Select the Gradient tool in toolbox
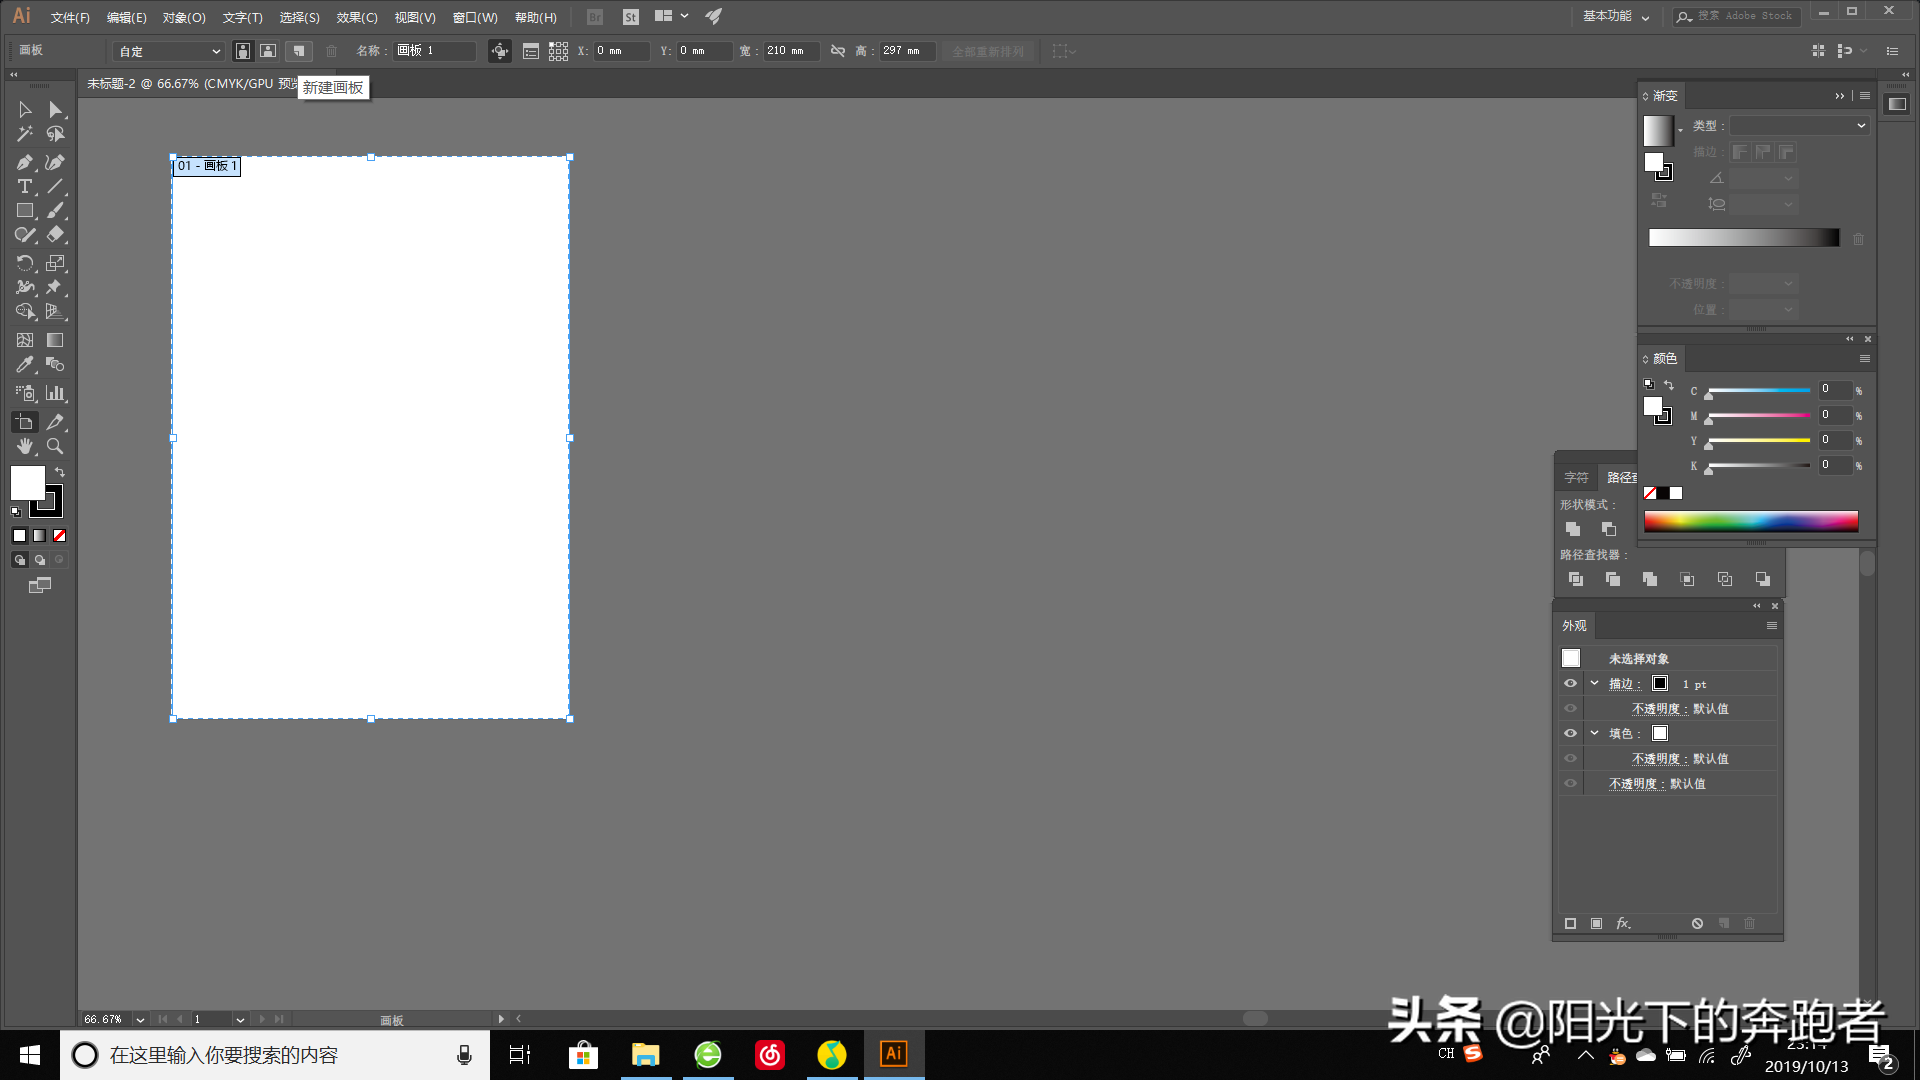1920x1080 pixels. pos(55,340)
